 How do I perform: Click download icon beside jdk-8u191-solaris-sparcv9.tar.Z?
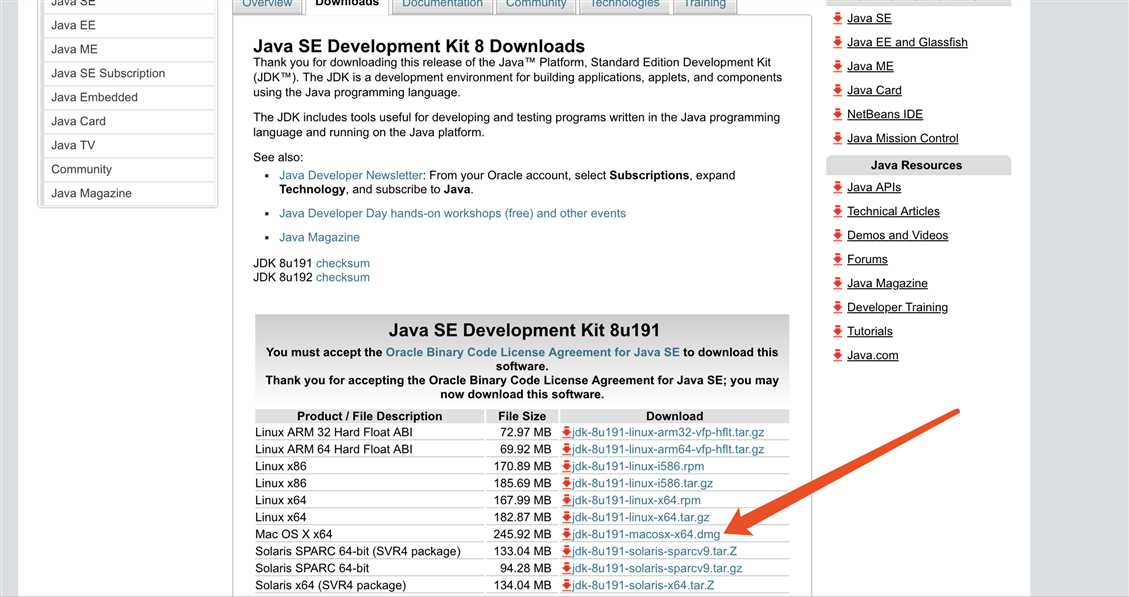pos(567,551)
